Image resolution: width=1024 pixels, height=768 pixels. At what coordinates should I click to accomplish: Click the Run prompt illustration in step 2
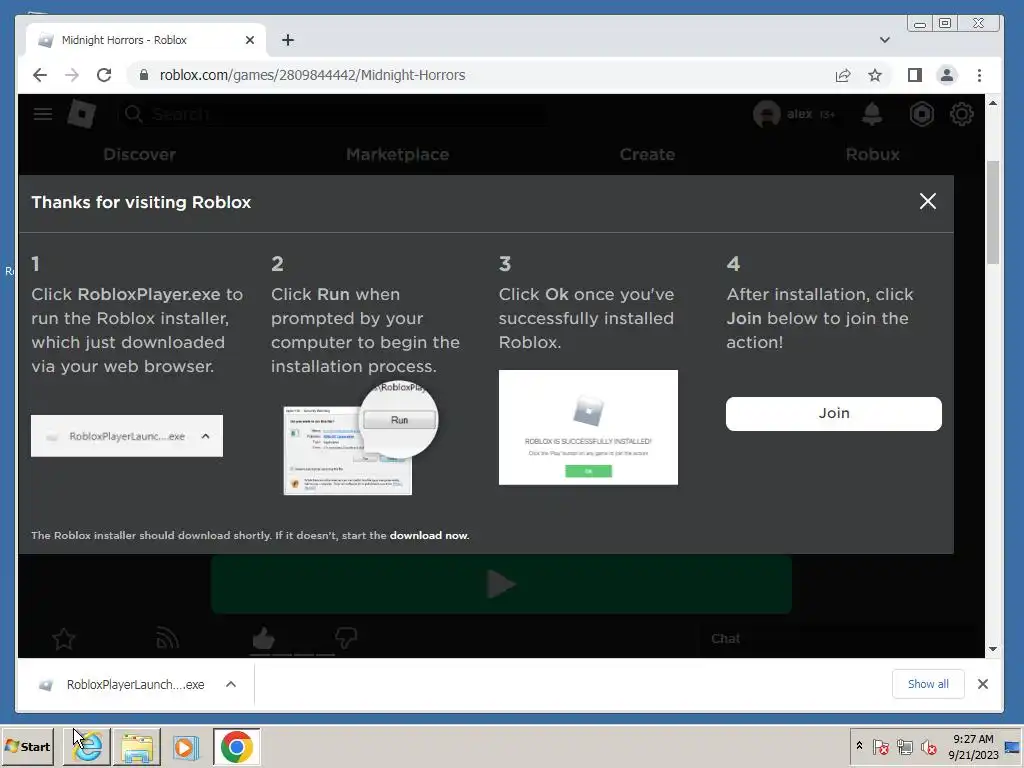pyautogui.click(x=360, y=438)
